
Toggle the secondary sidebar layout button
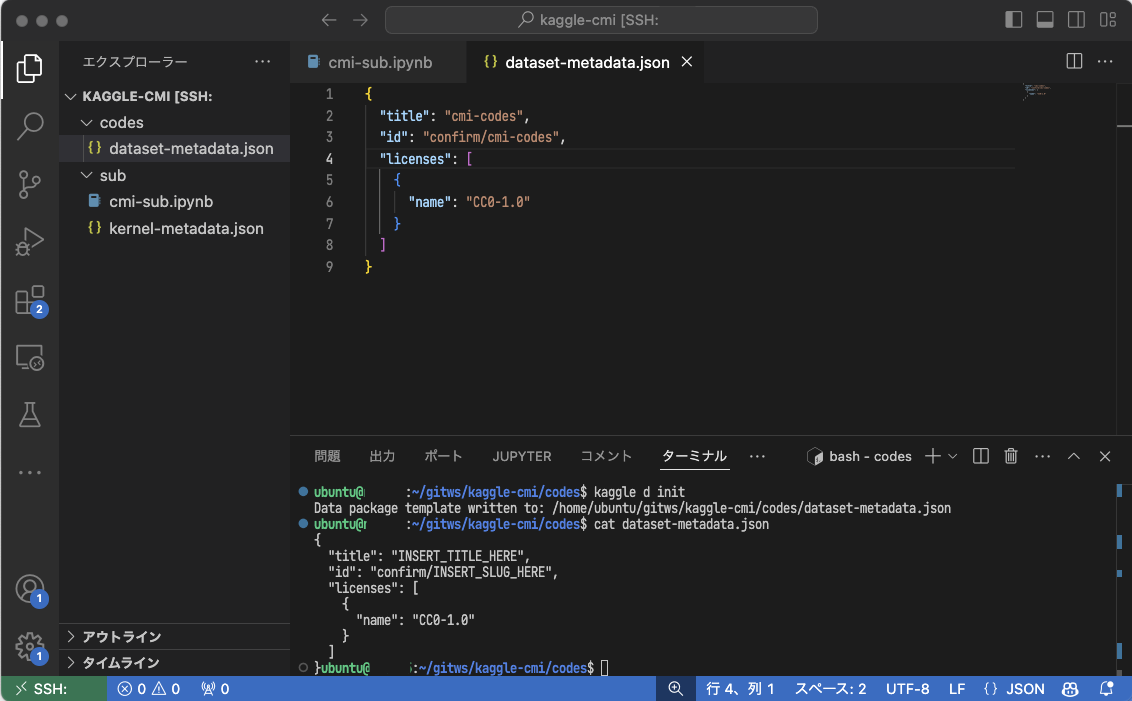coord(1076,20)
